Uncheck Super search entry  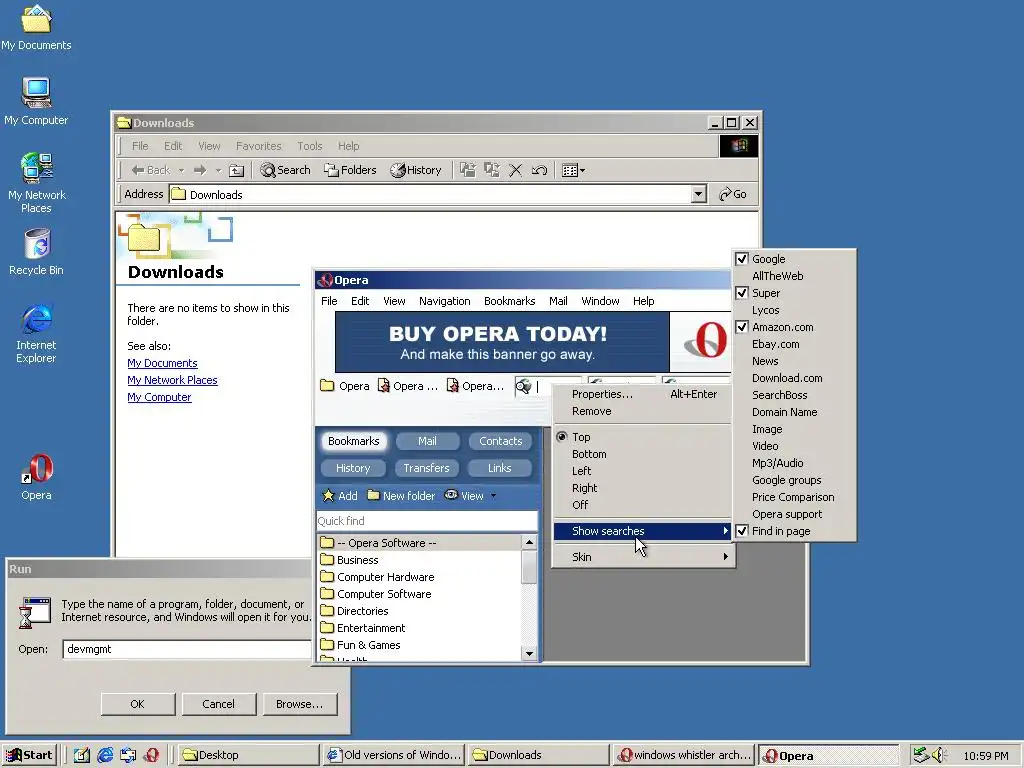tap(794, 293)
